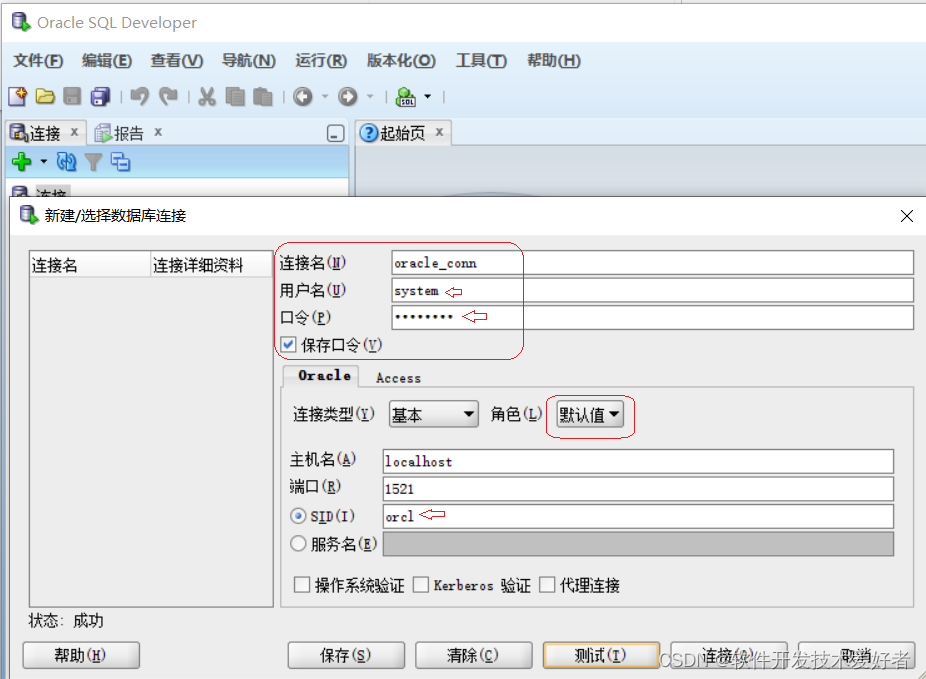The width and height of the screenshot is (926, 679).
Task: Click the Open folder toolbar icon
Action: (x=45, y=96)
